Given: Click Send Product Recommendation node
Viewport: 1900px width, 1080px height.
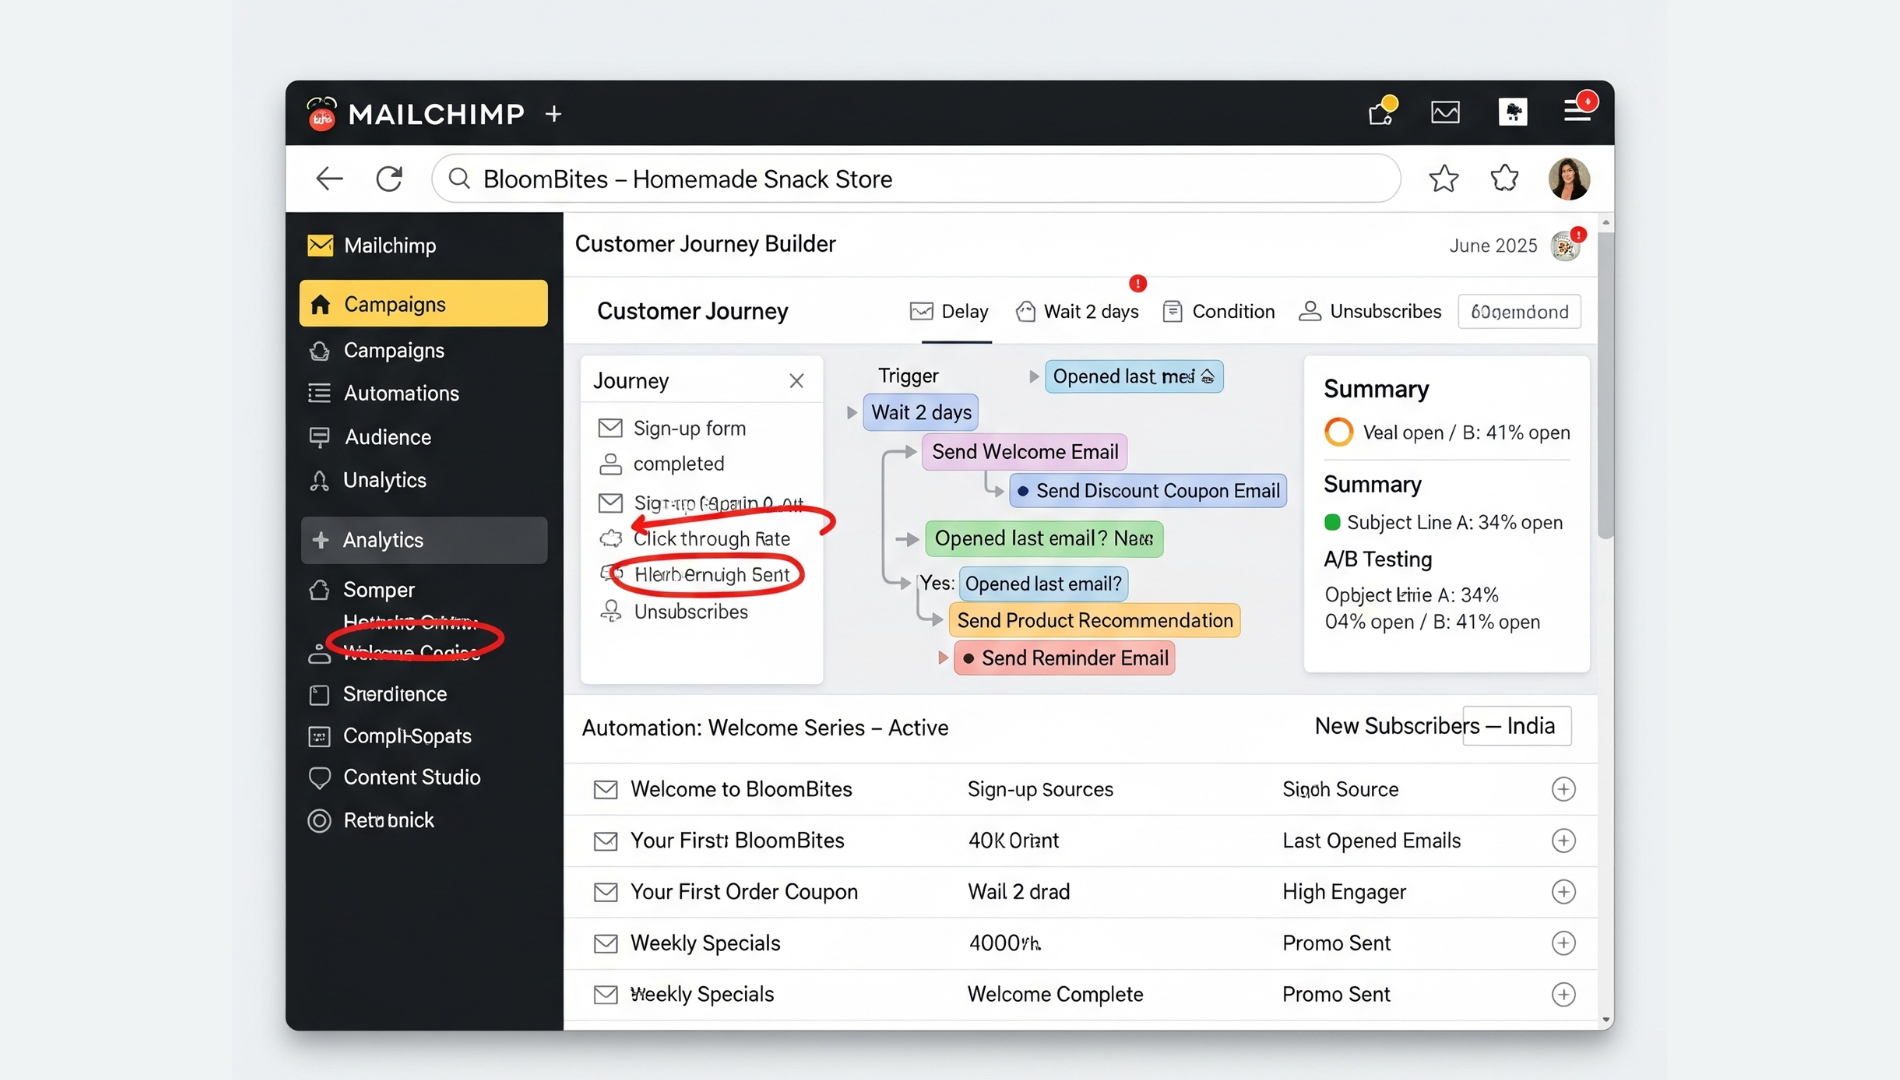Looking at the screenshot, I should [1094, 621].
